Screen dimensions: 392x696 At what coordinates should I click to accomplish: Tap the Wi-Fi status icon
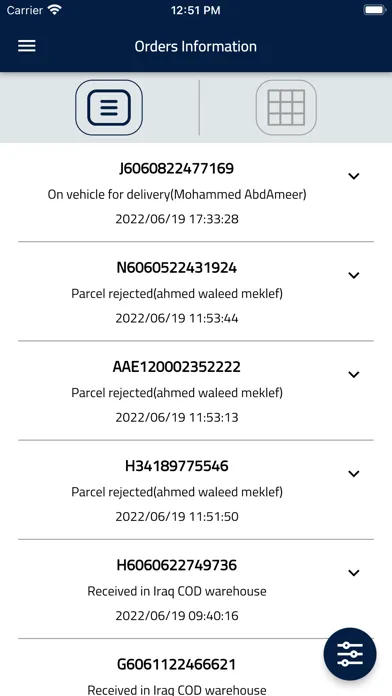pyautogui.click(x=55, y=10)
